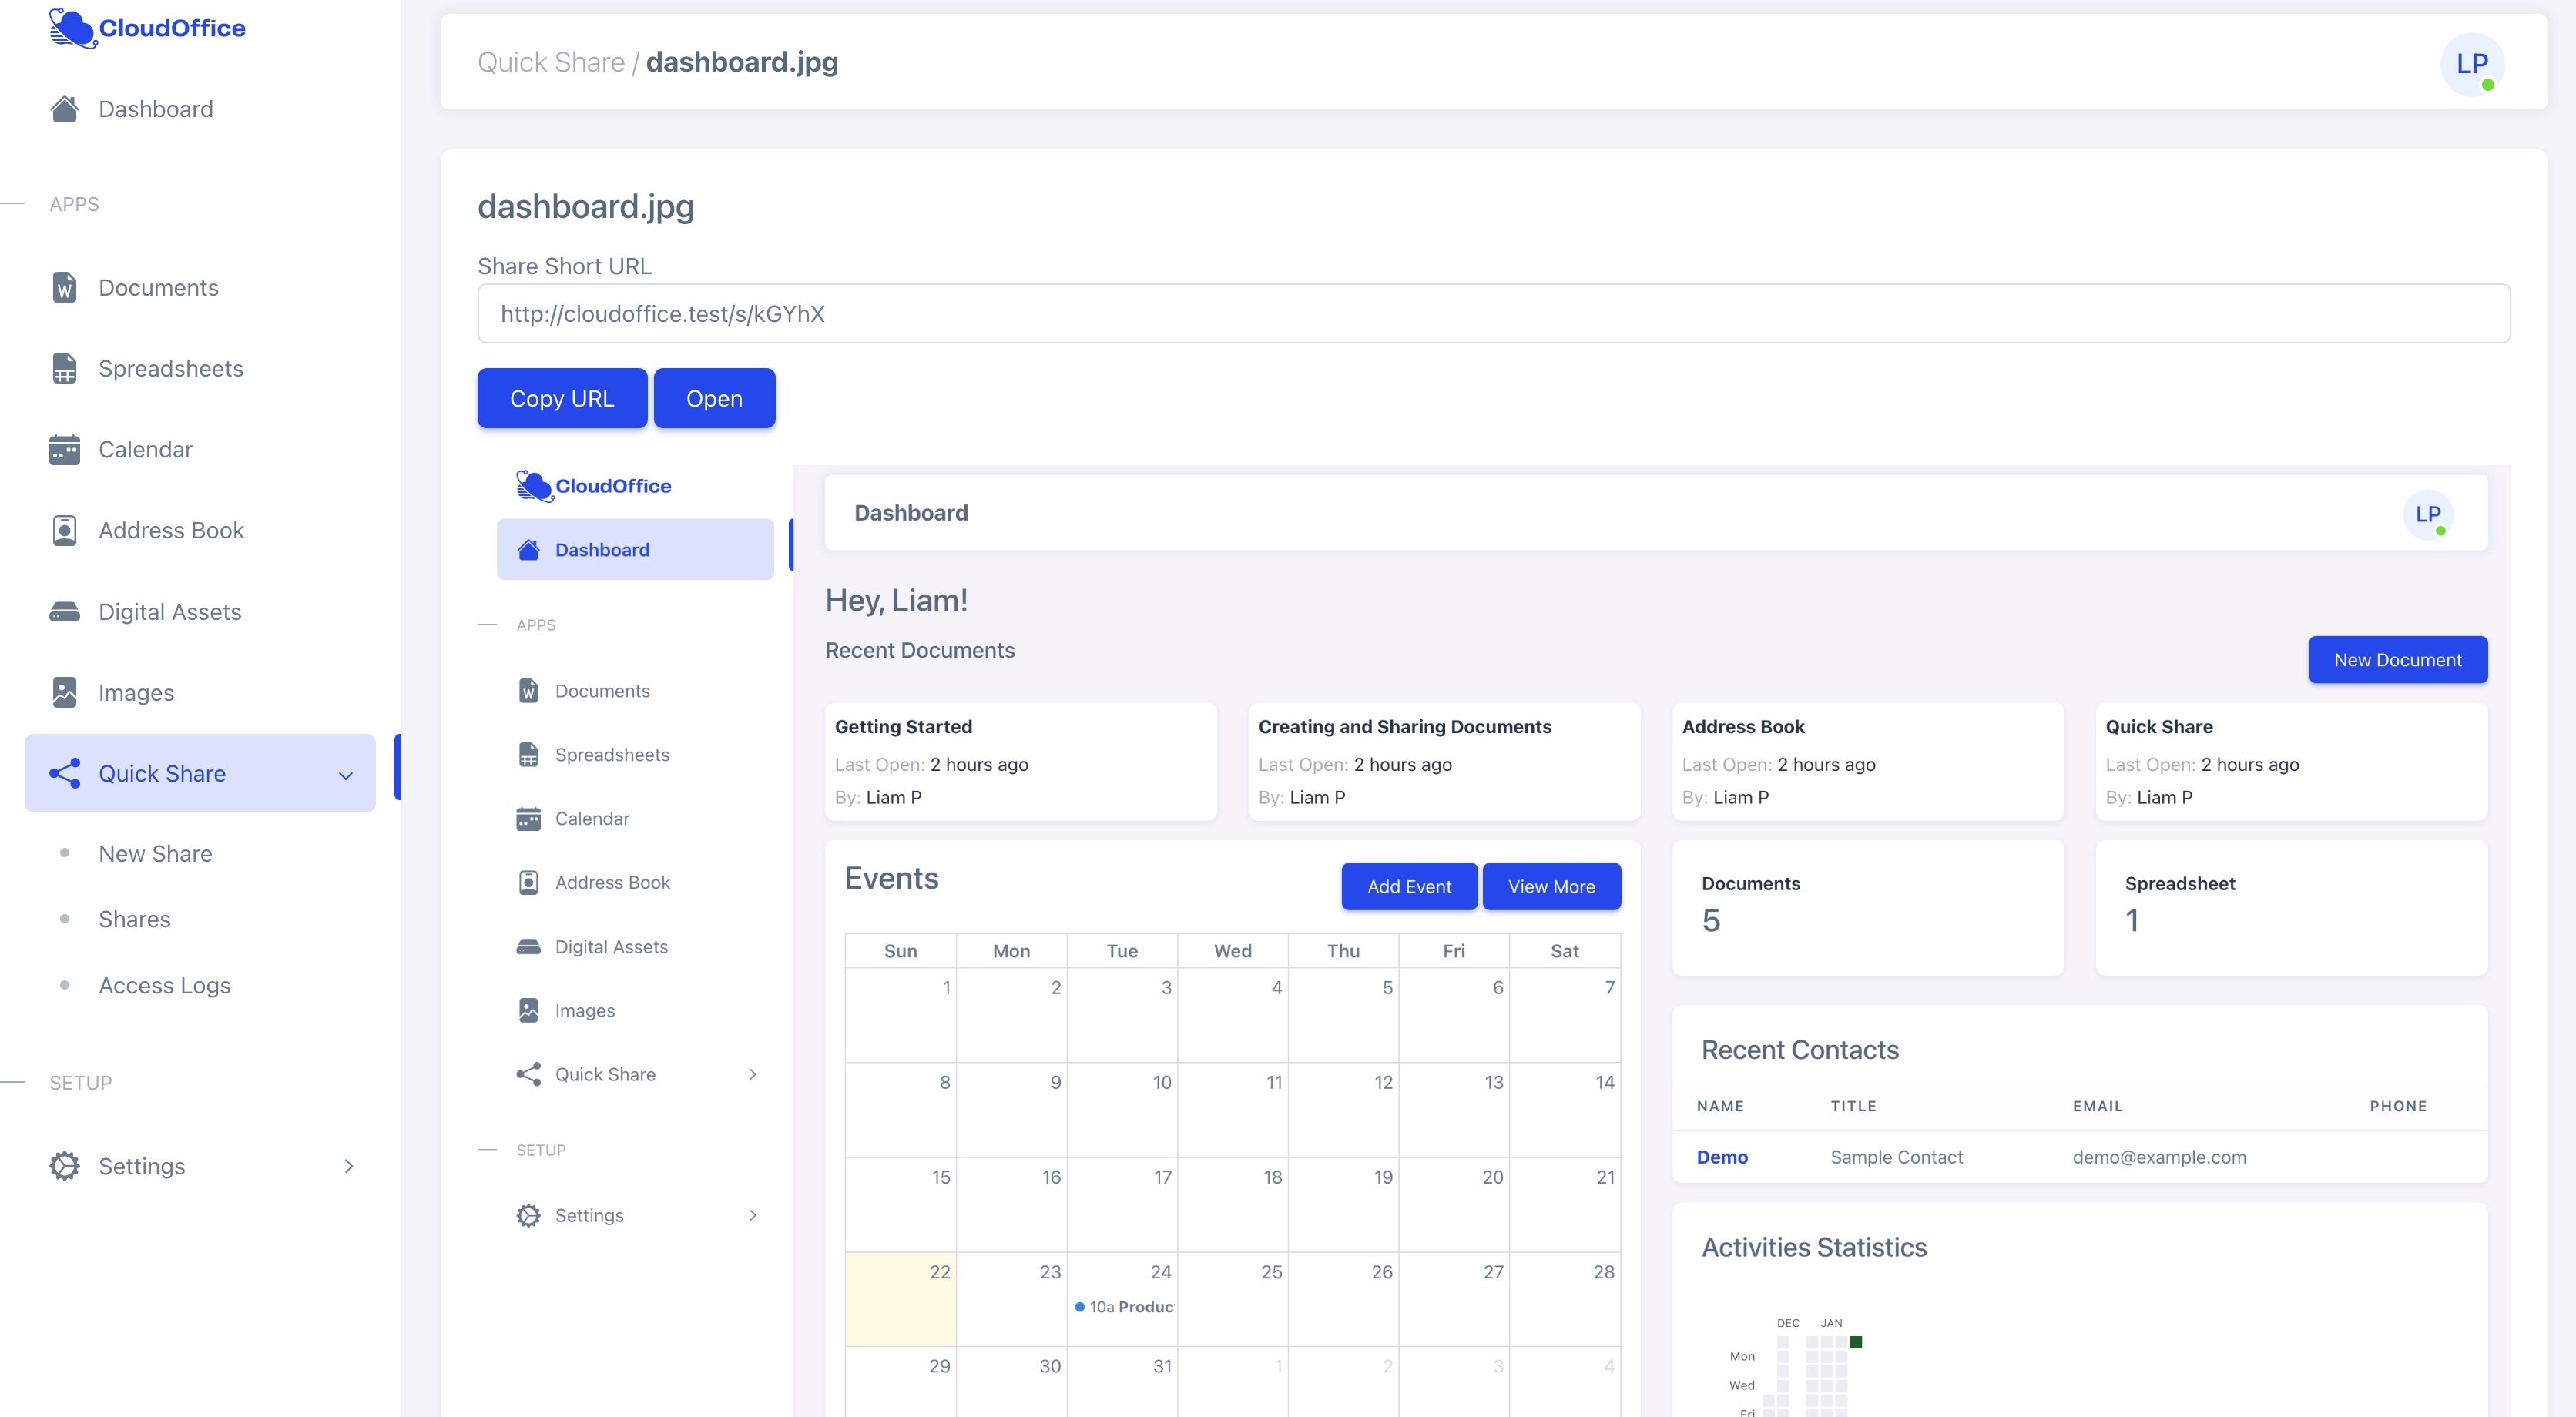Click the Digital Assets icon in the preview sidebar
This screenshot has height=1417, width=2576.
528,947
